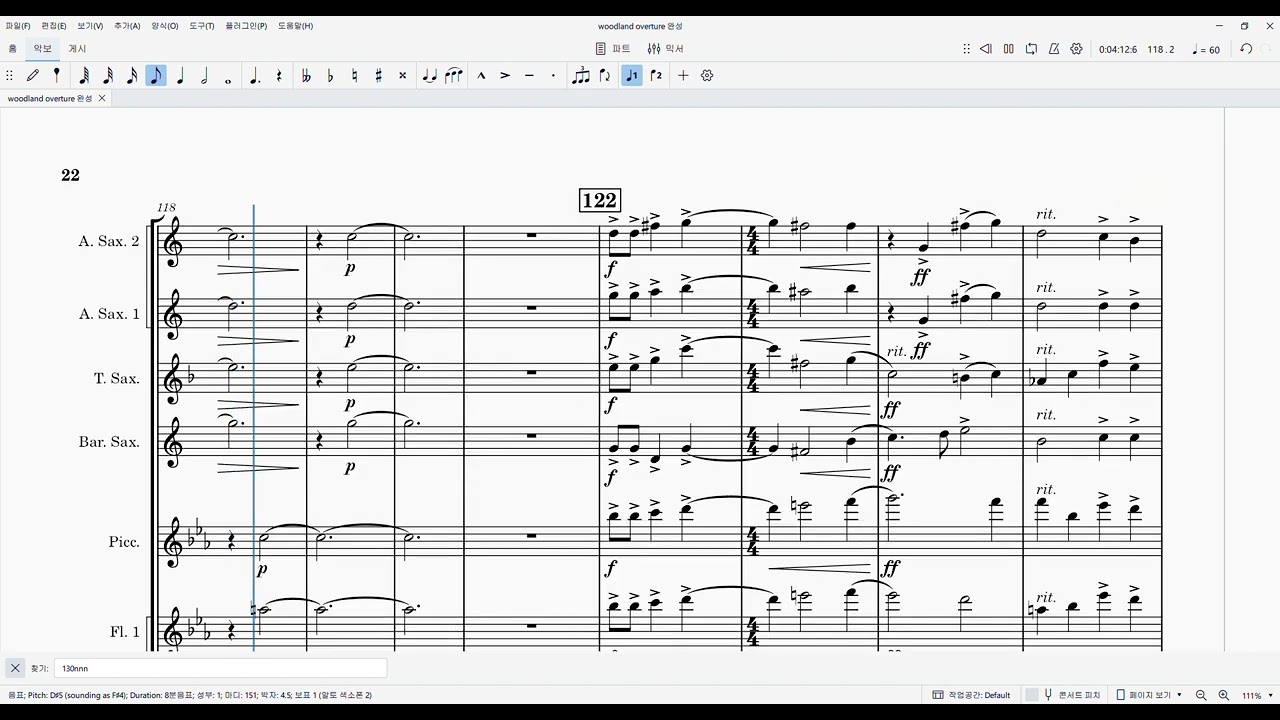Select the 32nd note duration
The width and height of the screenshot is (1280, 720).
pyautogui.click(x=108, y=75)
